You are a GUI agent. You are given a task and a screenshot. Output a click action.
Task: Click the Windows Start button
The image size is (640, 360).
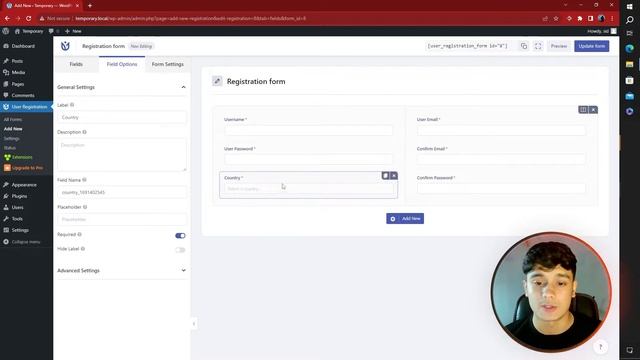click(629, 6)
